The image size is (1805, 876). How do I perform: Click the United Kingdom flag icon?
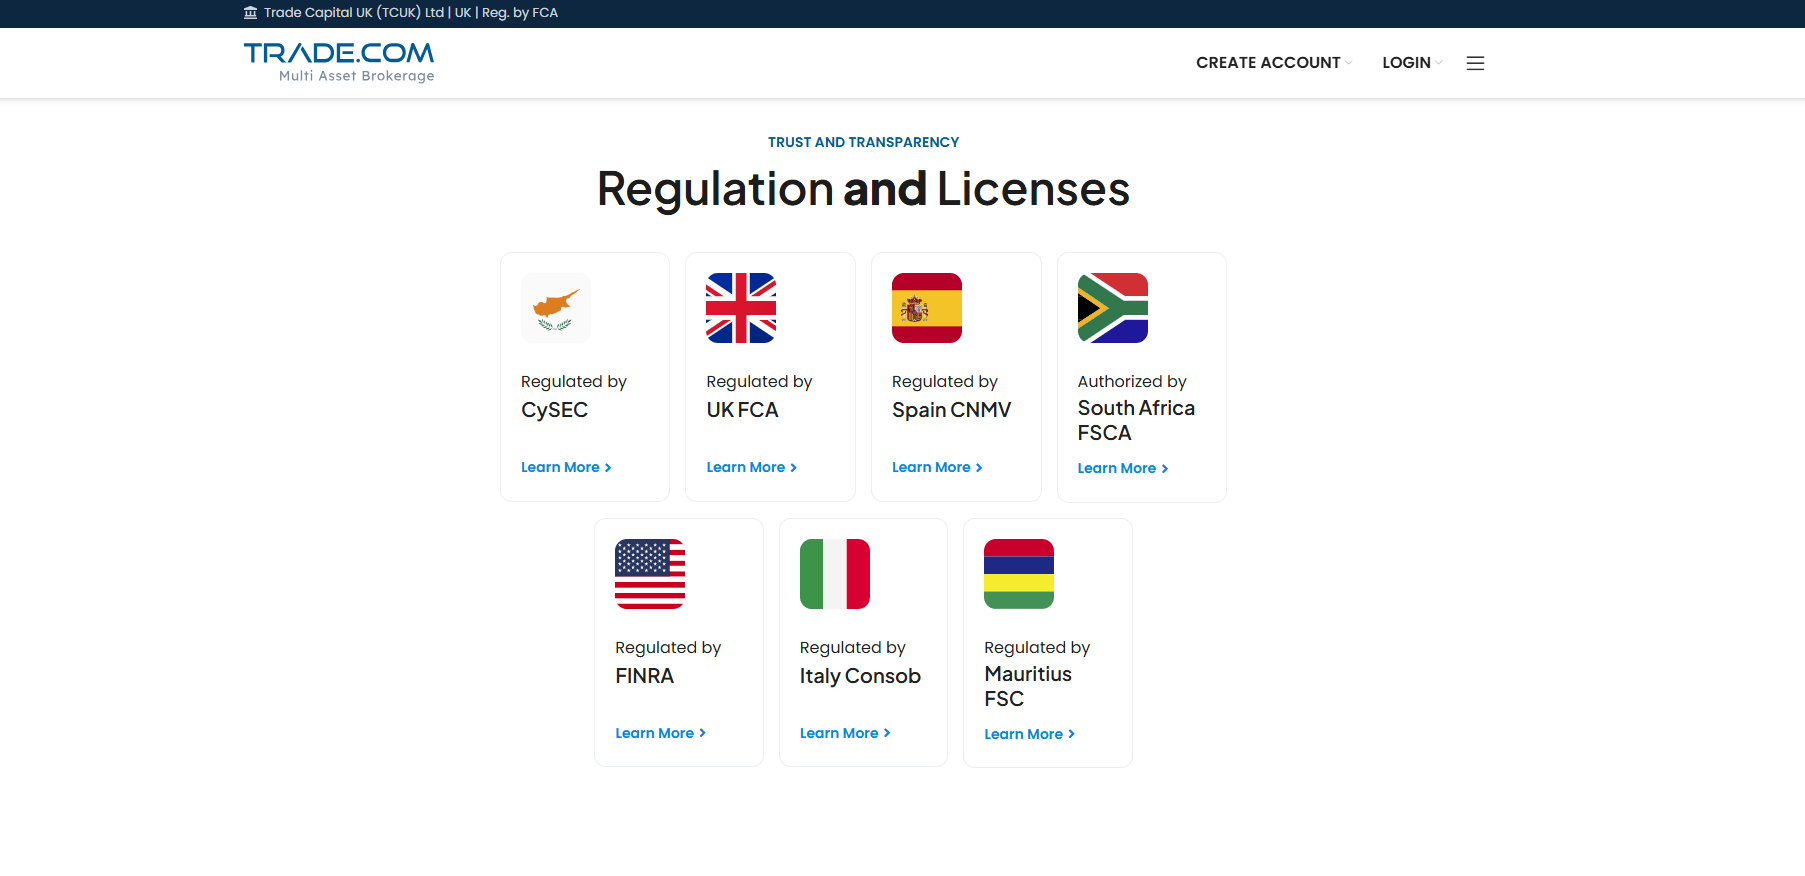pyautogui.click(x=741, y=308)
